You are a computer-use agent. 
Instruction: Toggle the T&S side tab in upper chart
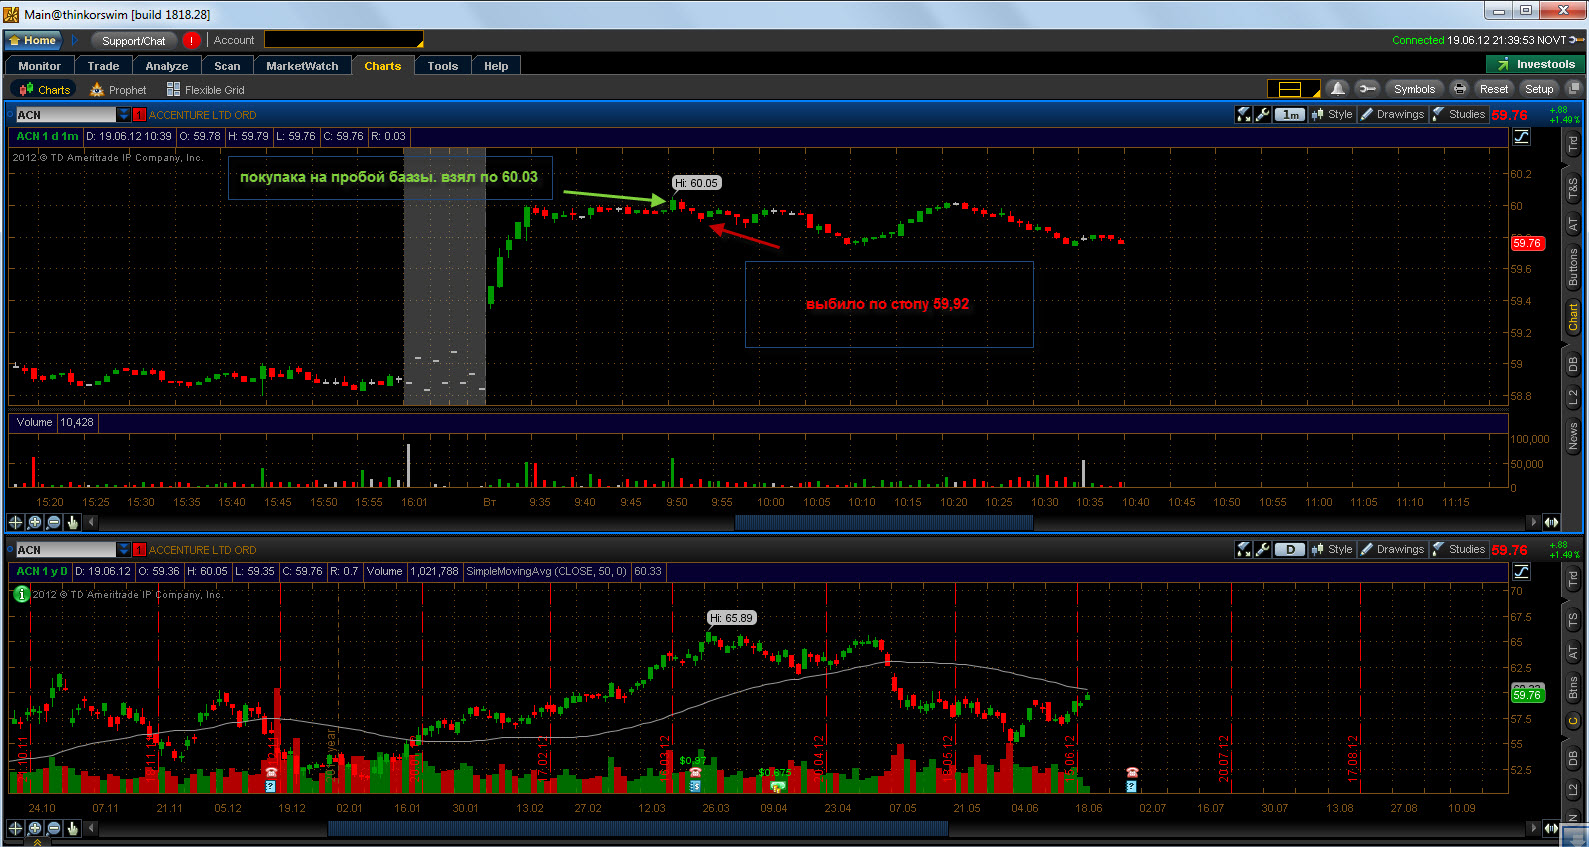coord(1573,186)
